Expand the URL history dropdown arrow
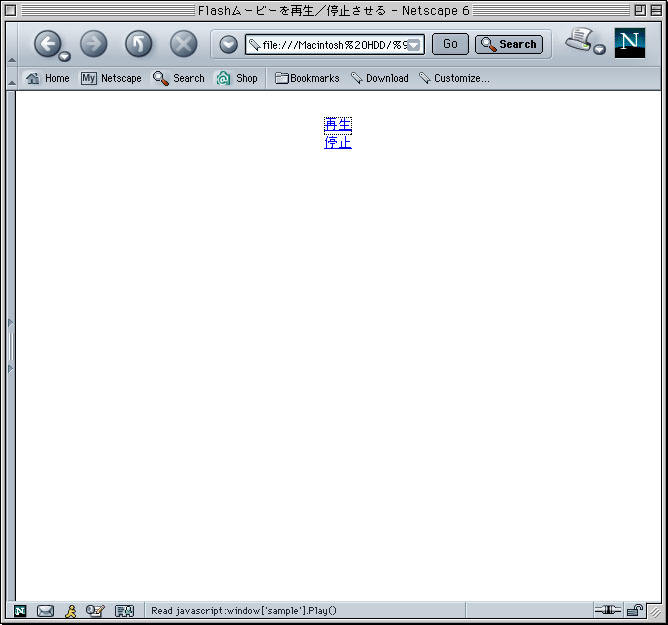668x625 pixels. [x=414, y=45]
